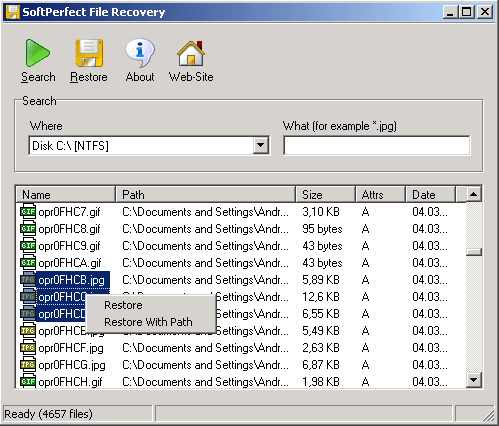Screen dimensions: 499x426
Task: Open the About info bubble icon
Action: [140, 53]
